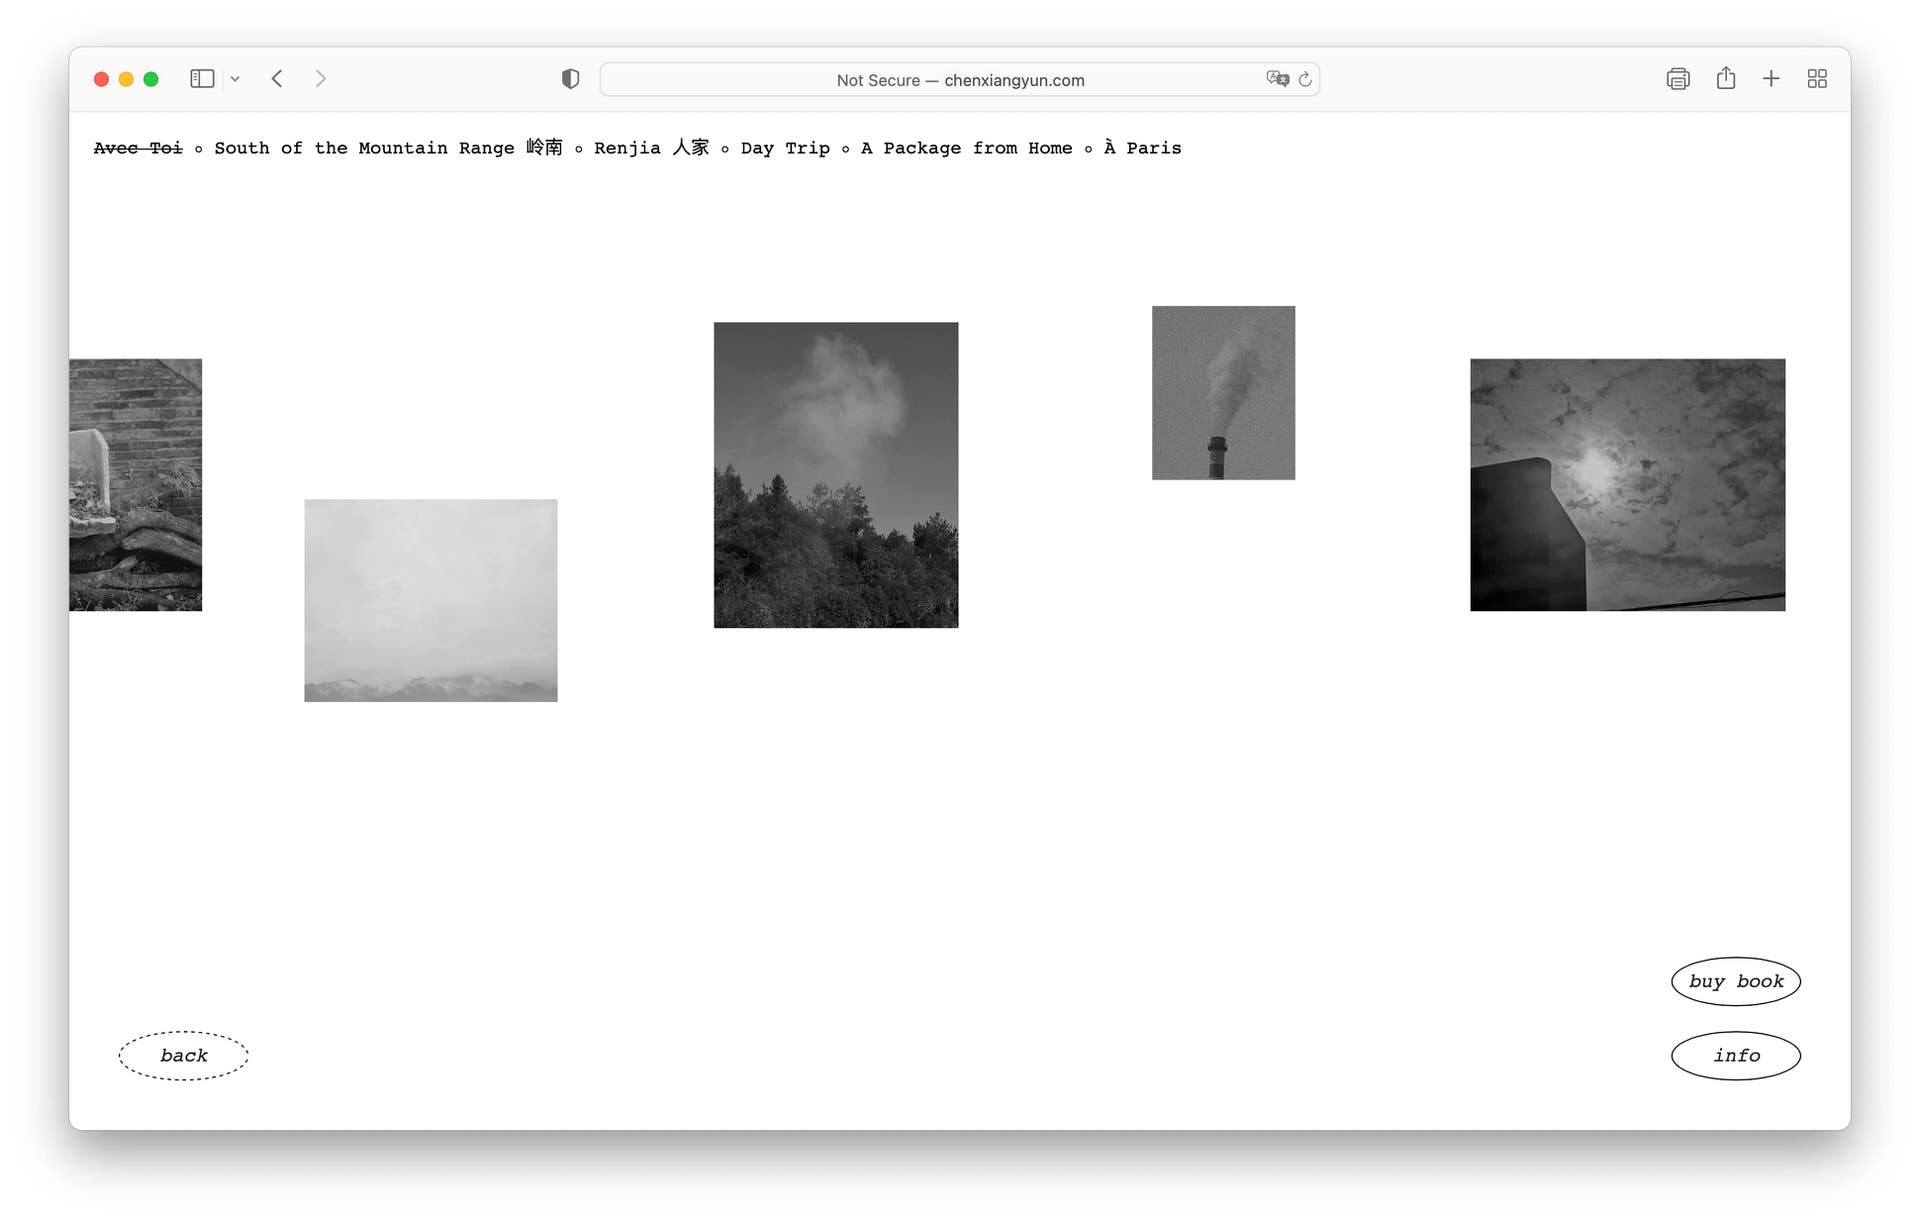Open the Day Trip project link
Image resolution: width=1920 pixels, height=1221 pixels.
click(x=785, y=148)
